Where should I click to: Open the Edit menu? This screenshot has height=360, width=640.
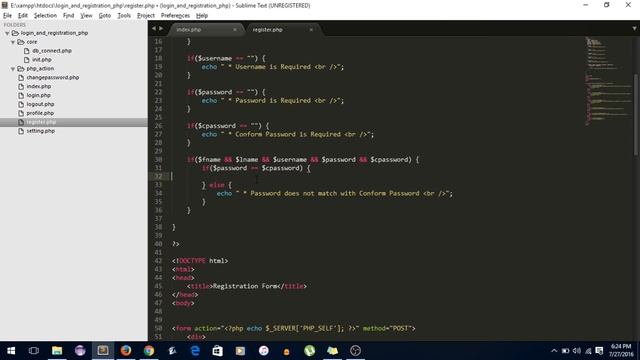[x=23, y=16]
